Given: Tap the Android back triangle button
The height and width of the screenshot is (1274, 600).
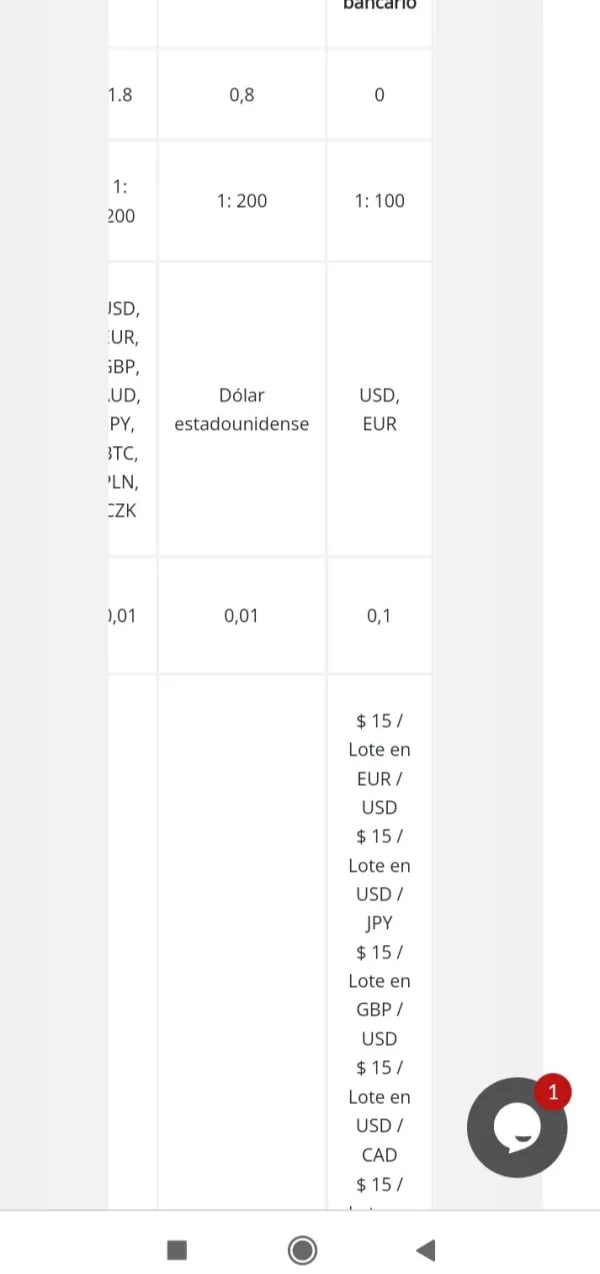Looking at the screenshot, I should (426, 1249).
